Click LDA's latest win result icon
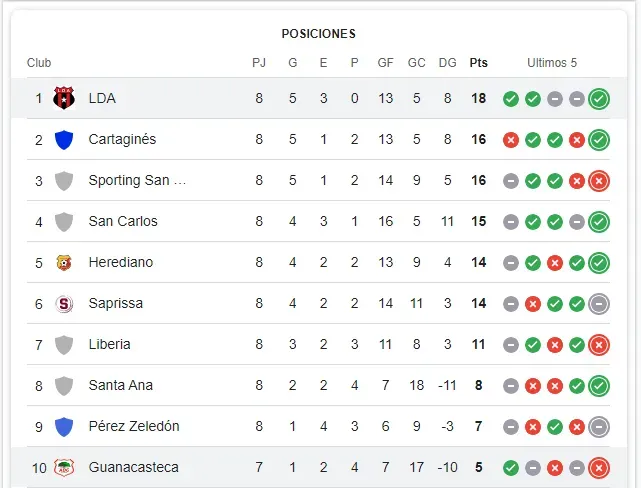Viewport: 641px width, 488px height. (599, 98)
